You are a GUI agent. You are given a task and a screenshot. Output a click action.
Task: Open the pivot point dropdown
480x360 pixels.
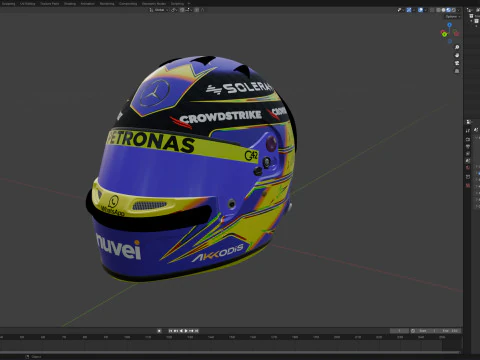(x=174, y=10)
